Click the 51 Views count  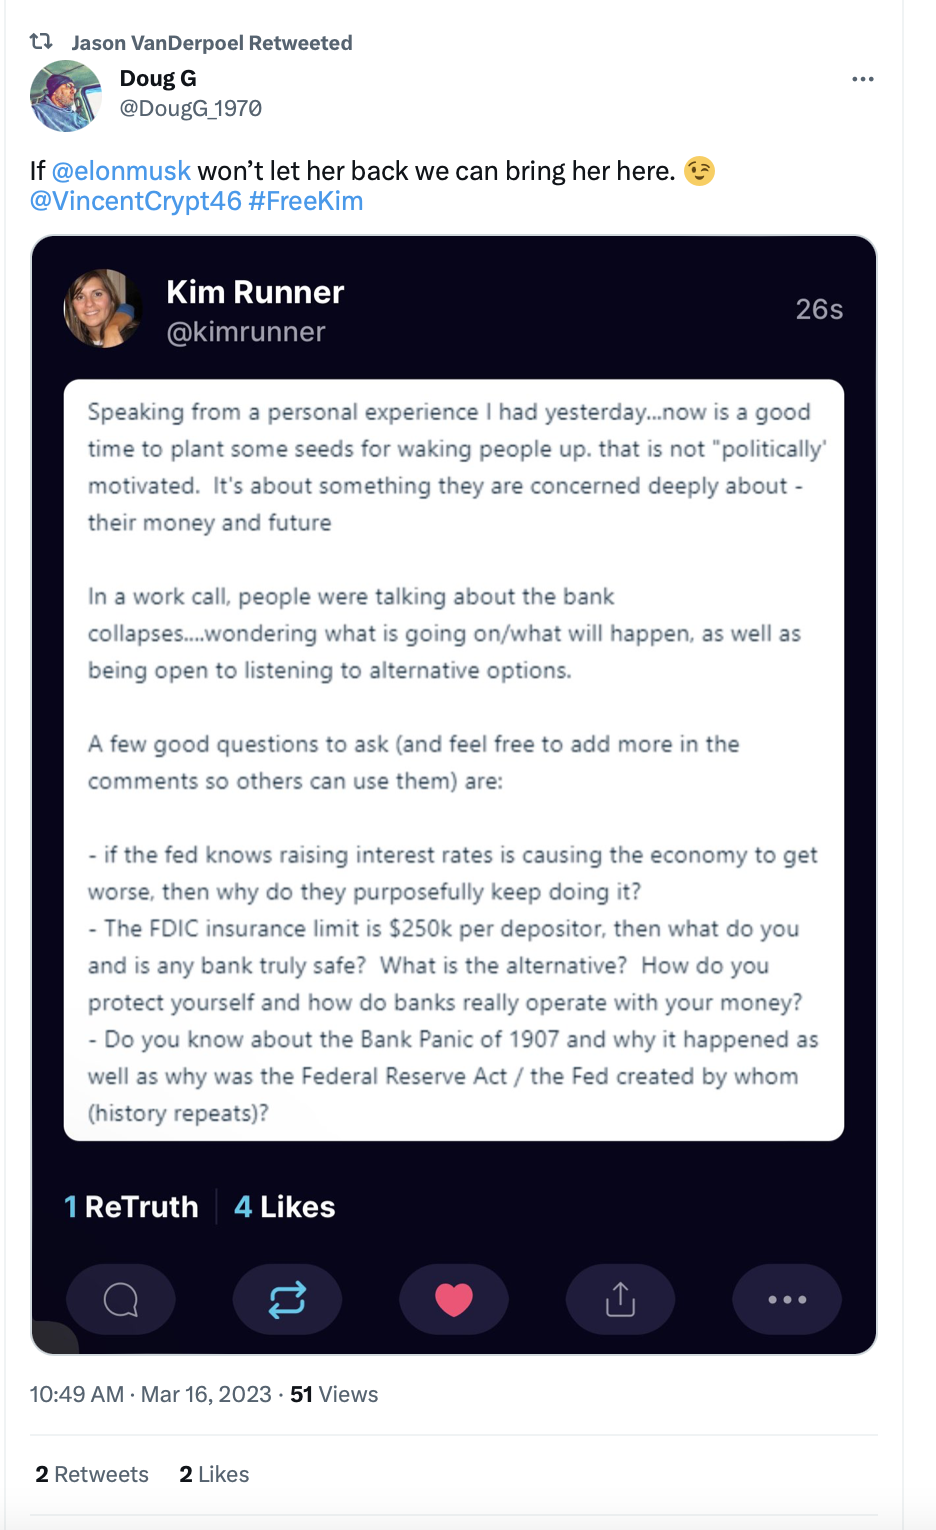pyautogui.click(x=334, y=1394)
